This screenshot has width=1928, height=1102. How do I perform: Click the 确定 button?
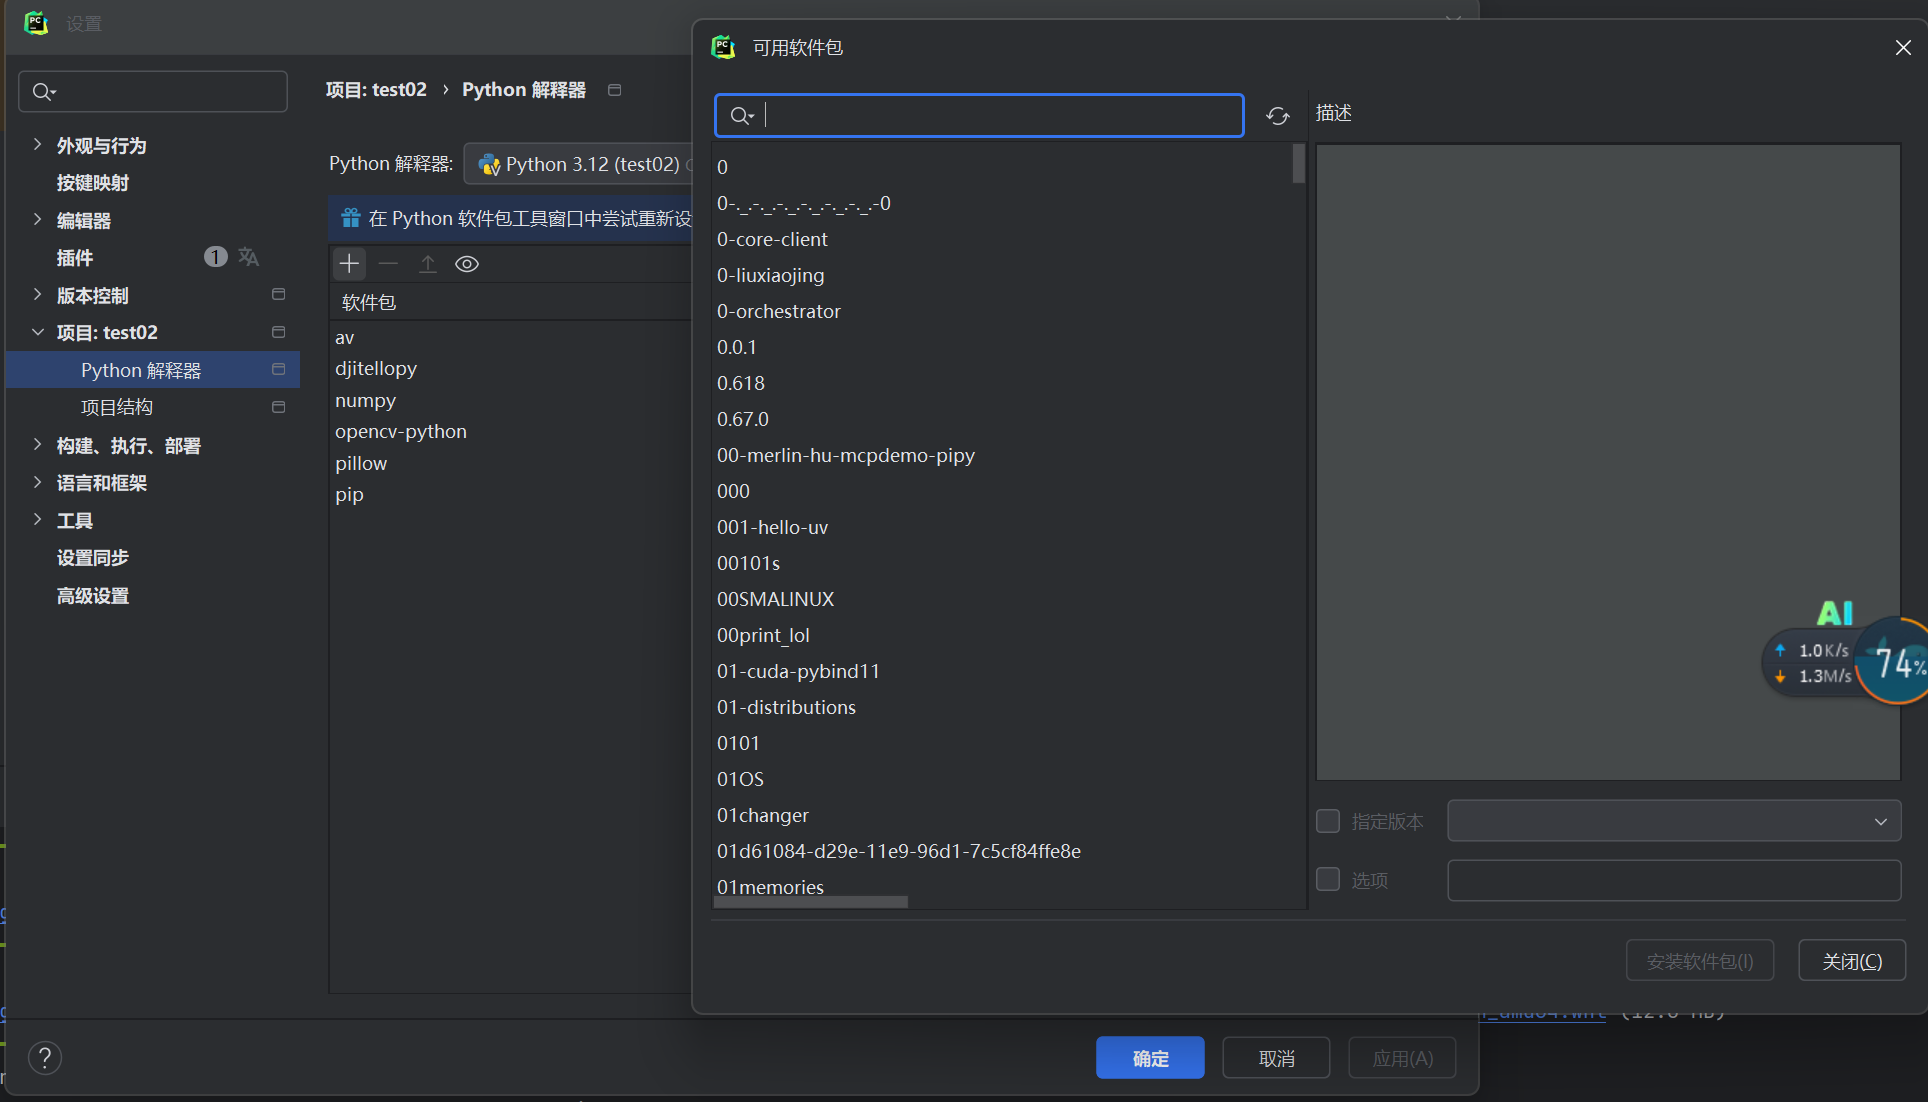pos(1149,1058)
